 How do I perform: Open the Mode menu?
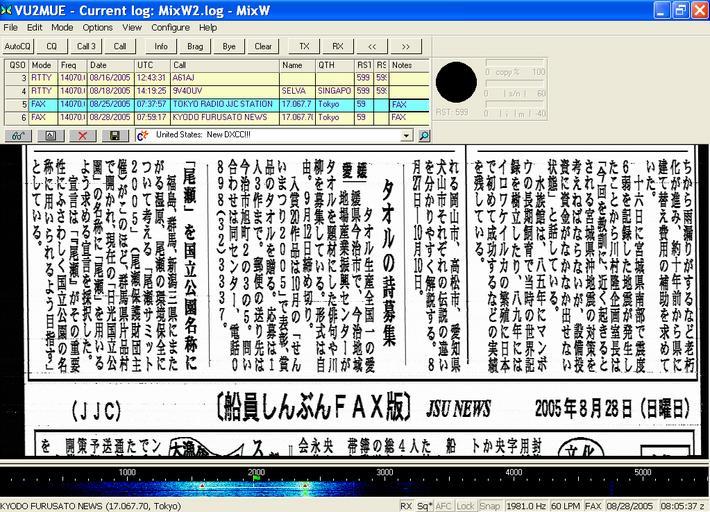click(x=62, y=27)
